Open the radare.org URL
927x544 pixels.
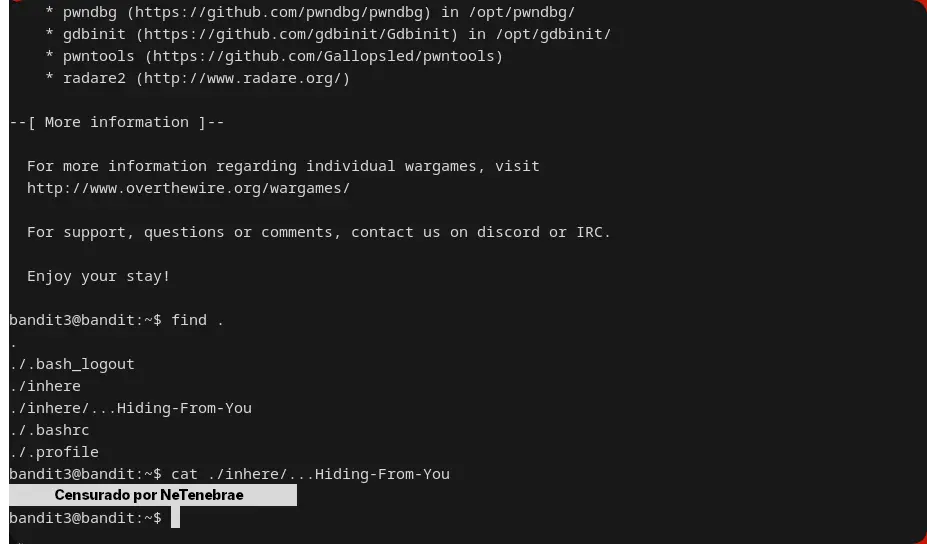243,78
